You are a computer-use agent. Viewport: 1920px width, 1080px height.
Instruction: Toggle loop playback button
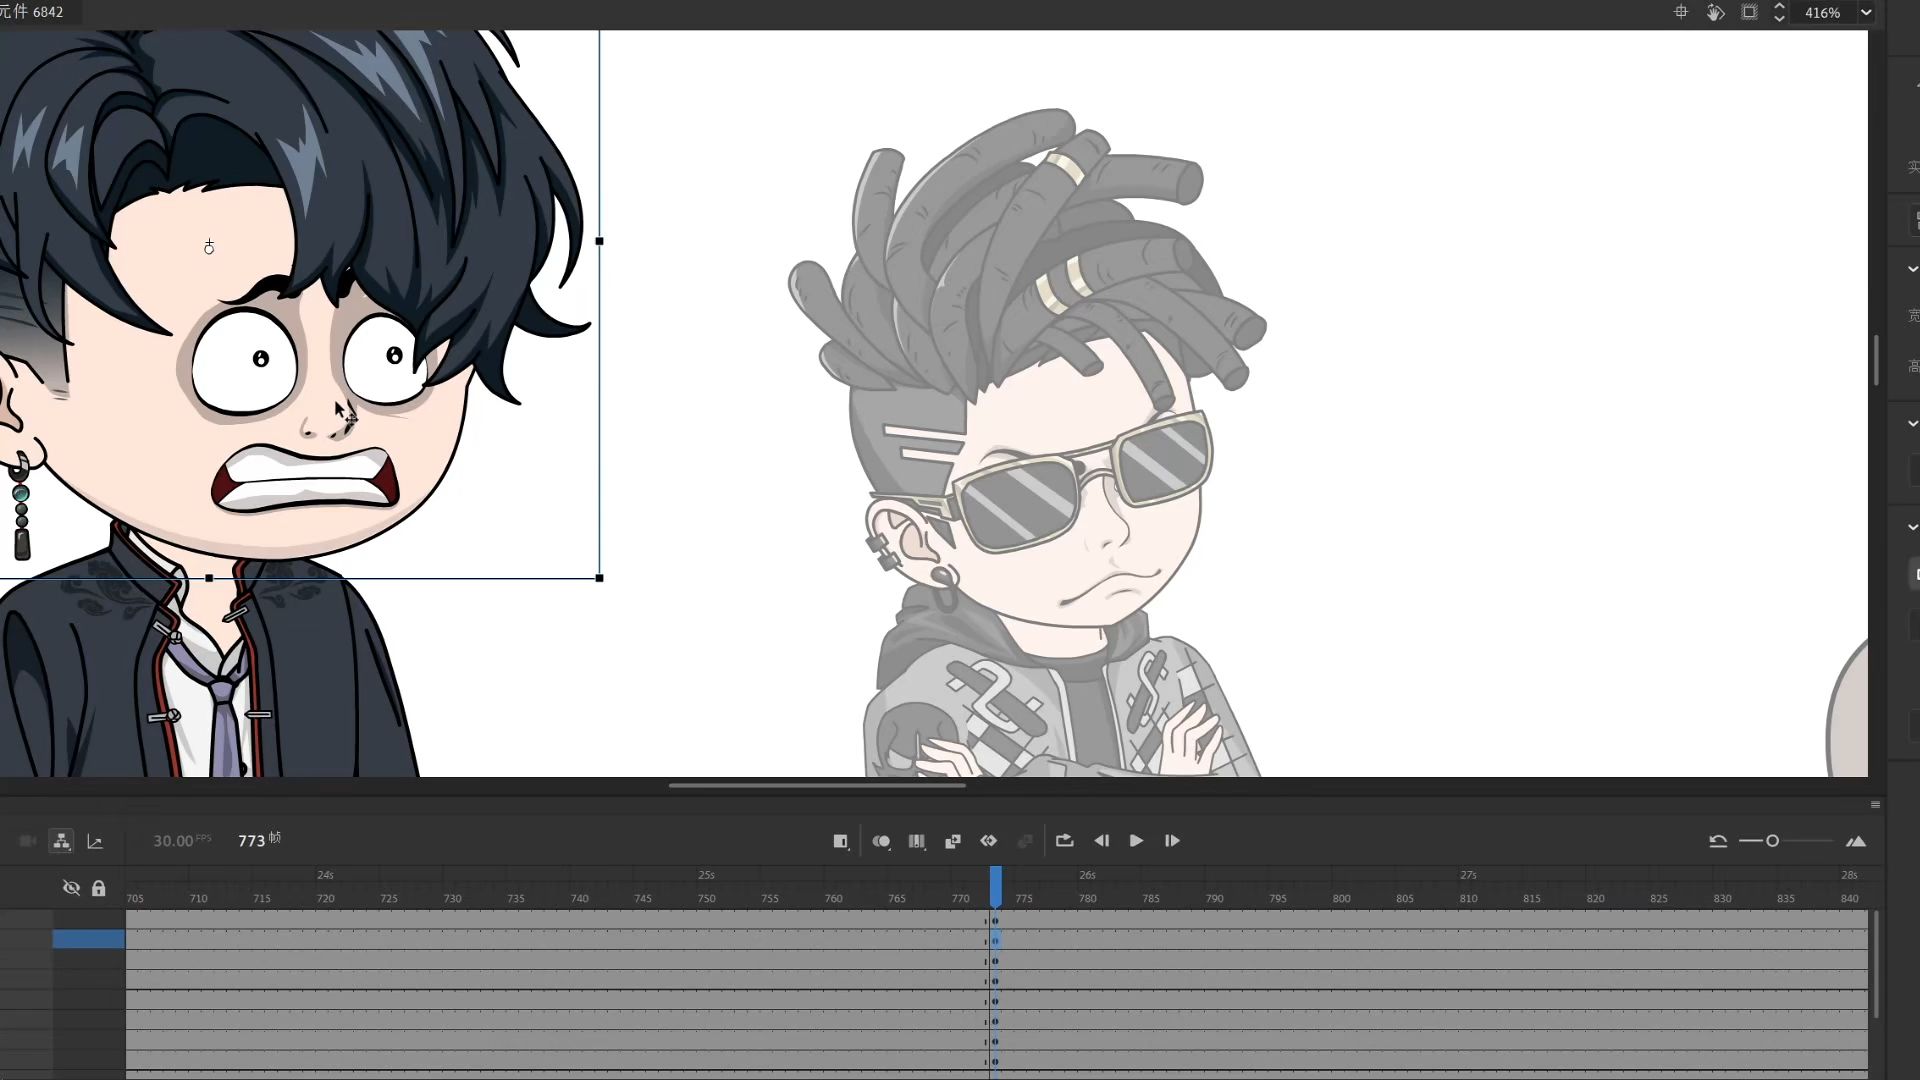click(1064, 841)
